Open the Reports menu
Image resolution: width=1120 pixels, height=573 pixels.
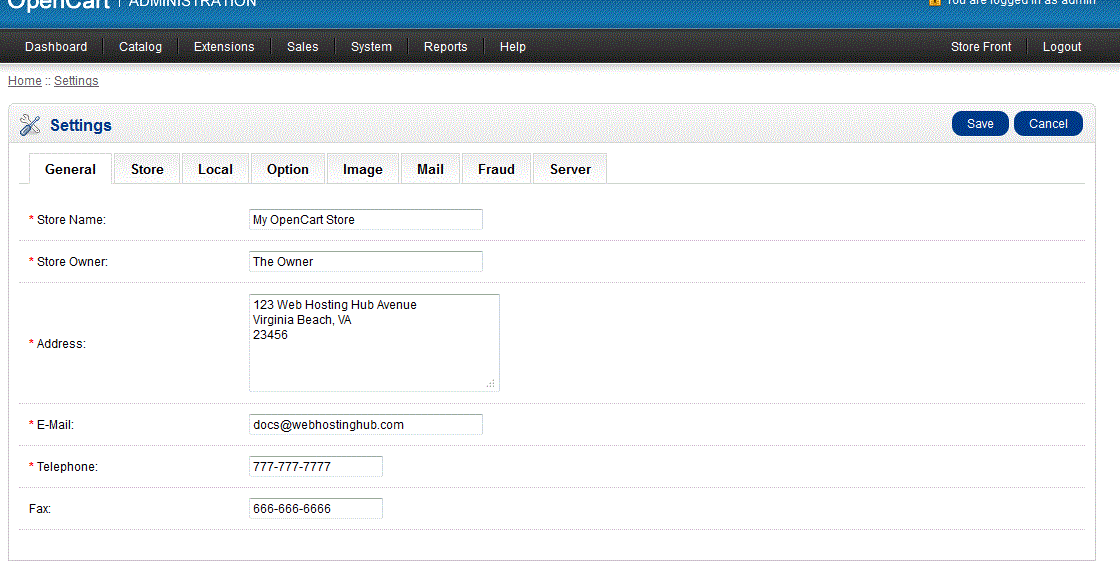pos(445,47)
